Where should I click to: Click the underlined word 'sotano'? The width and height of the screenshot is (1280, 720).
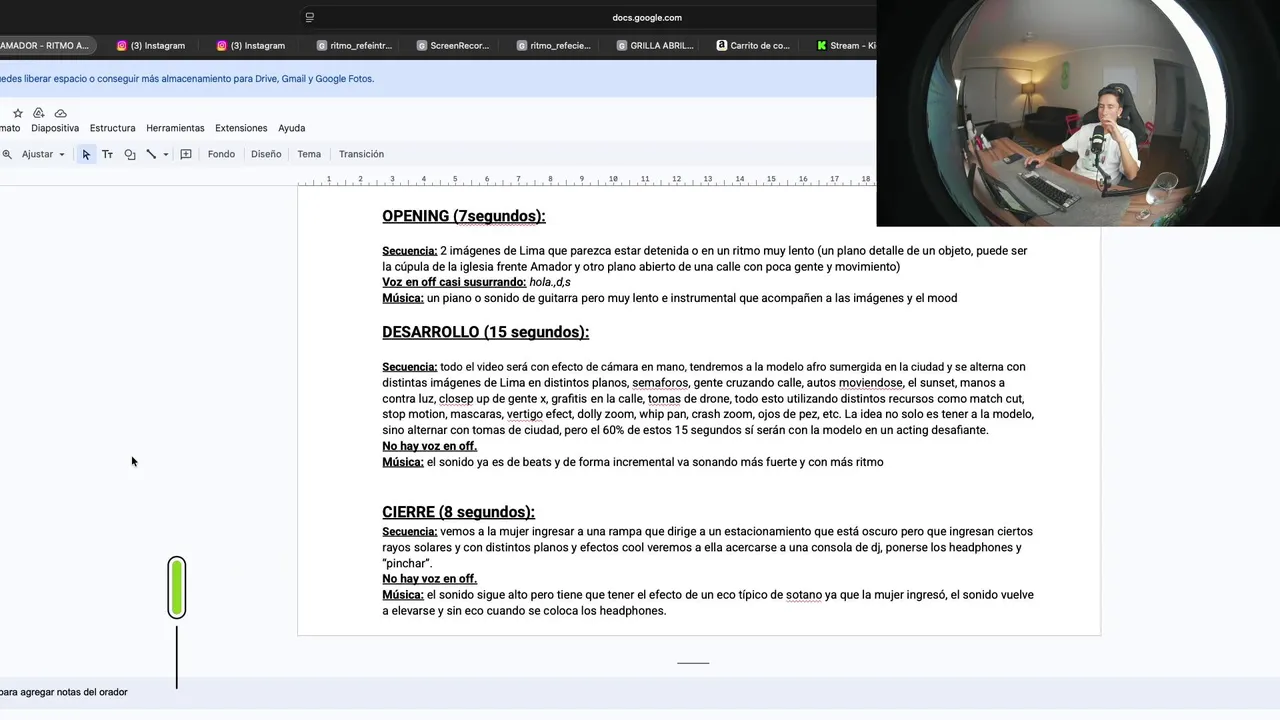[804, 595]
